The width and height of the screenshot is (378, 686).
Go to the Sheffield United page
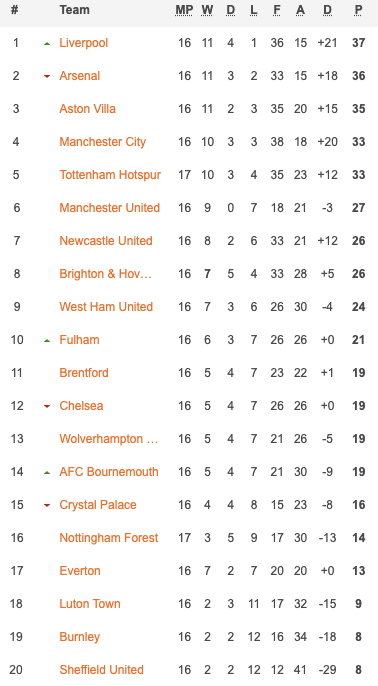pos(102,670)
